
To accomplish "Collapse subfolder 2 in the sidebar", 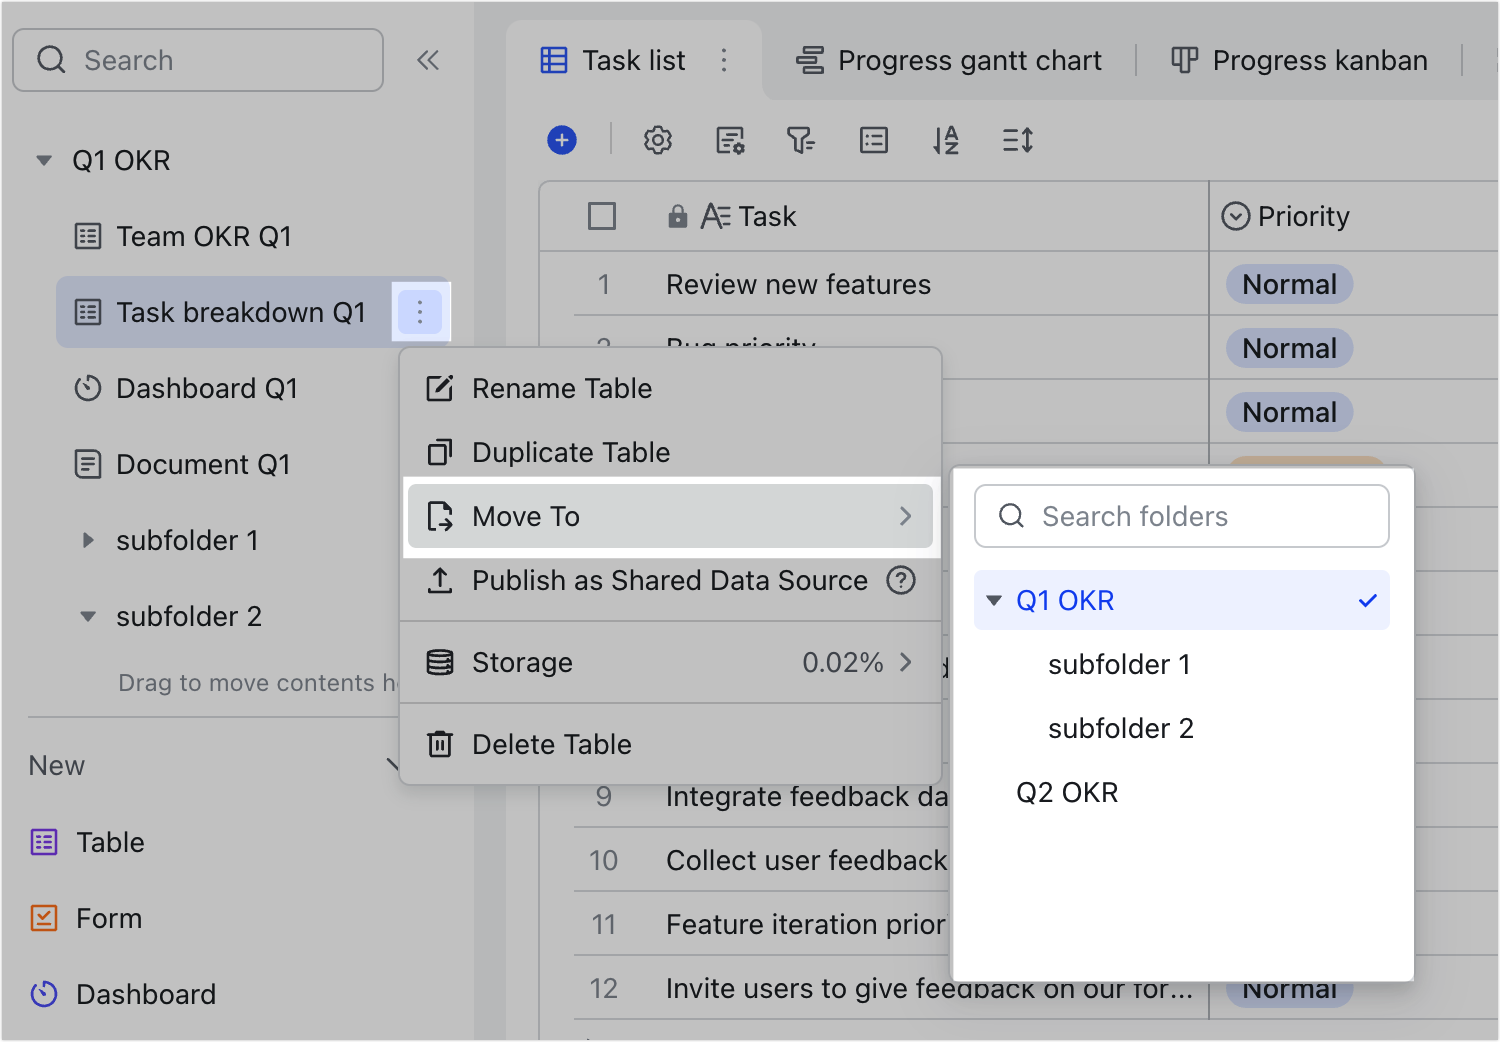I will click(88, 616).
